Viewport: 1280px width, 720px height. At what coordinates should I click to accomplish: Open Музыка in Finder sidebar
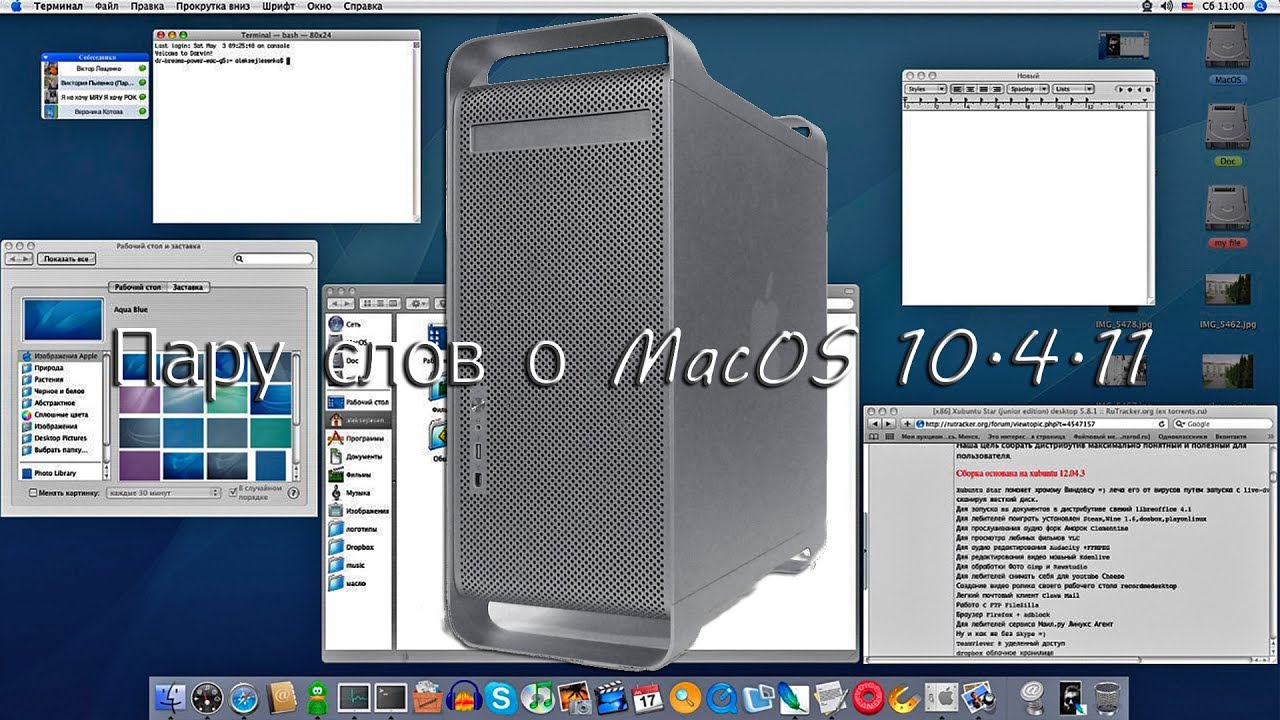(358, 493)
